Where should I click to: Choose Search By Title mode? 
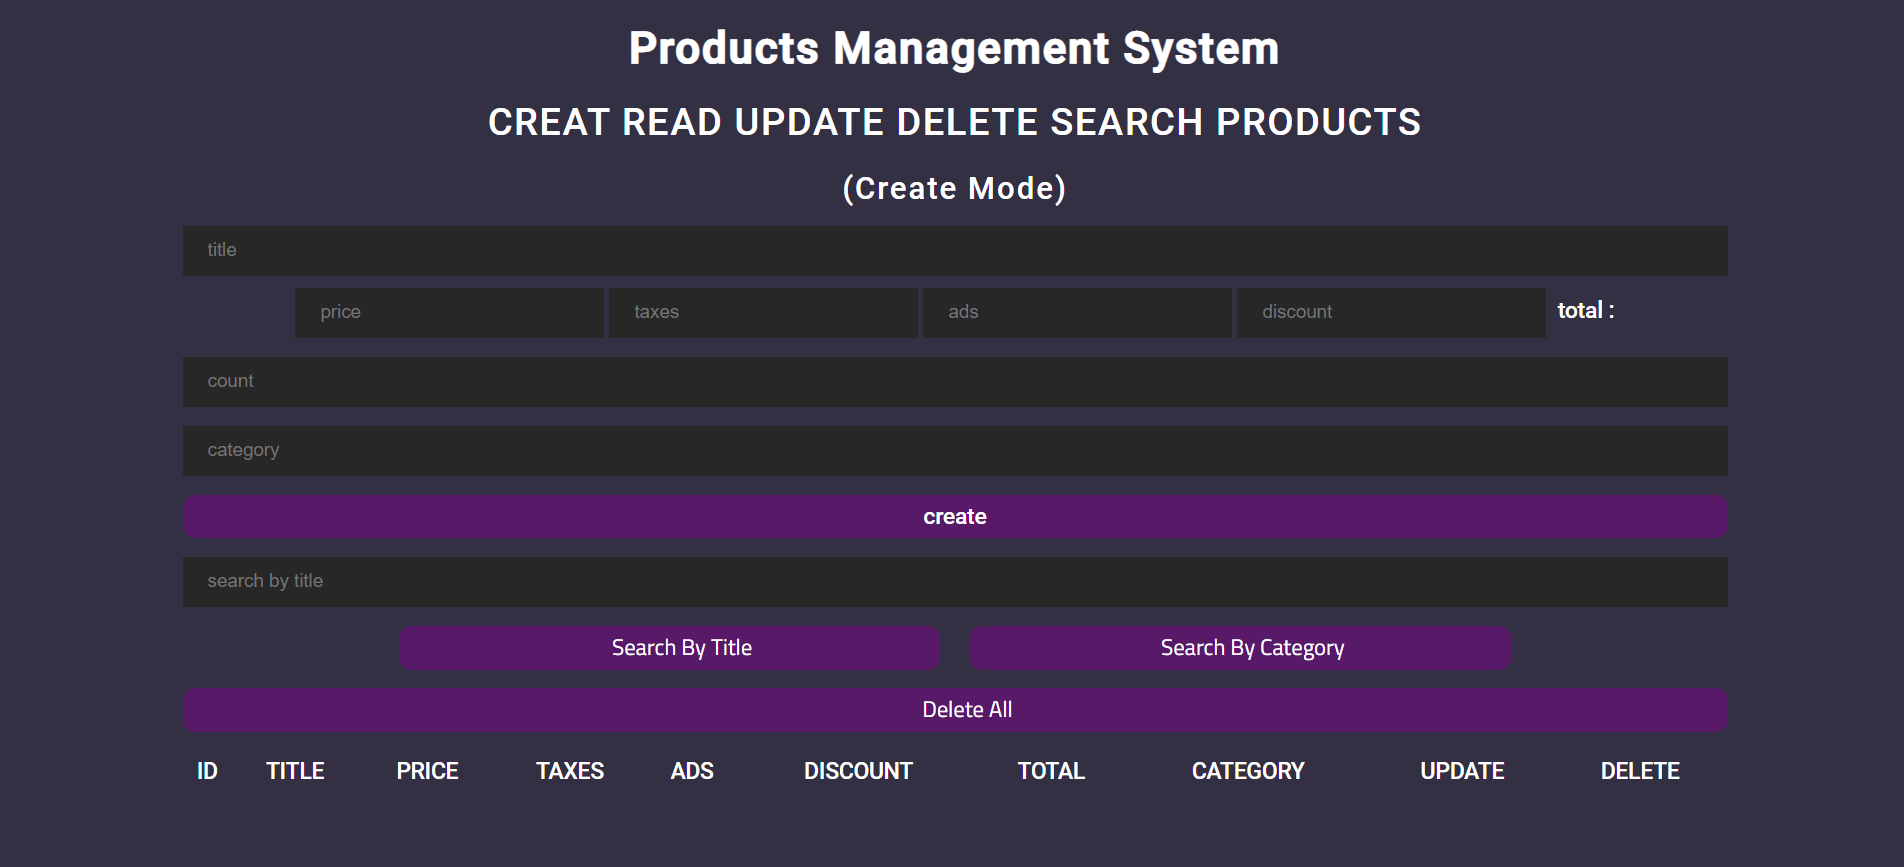tap(669, 648)
